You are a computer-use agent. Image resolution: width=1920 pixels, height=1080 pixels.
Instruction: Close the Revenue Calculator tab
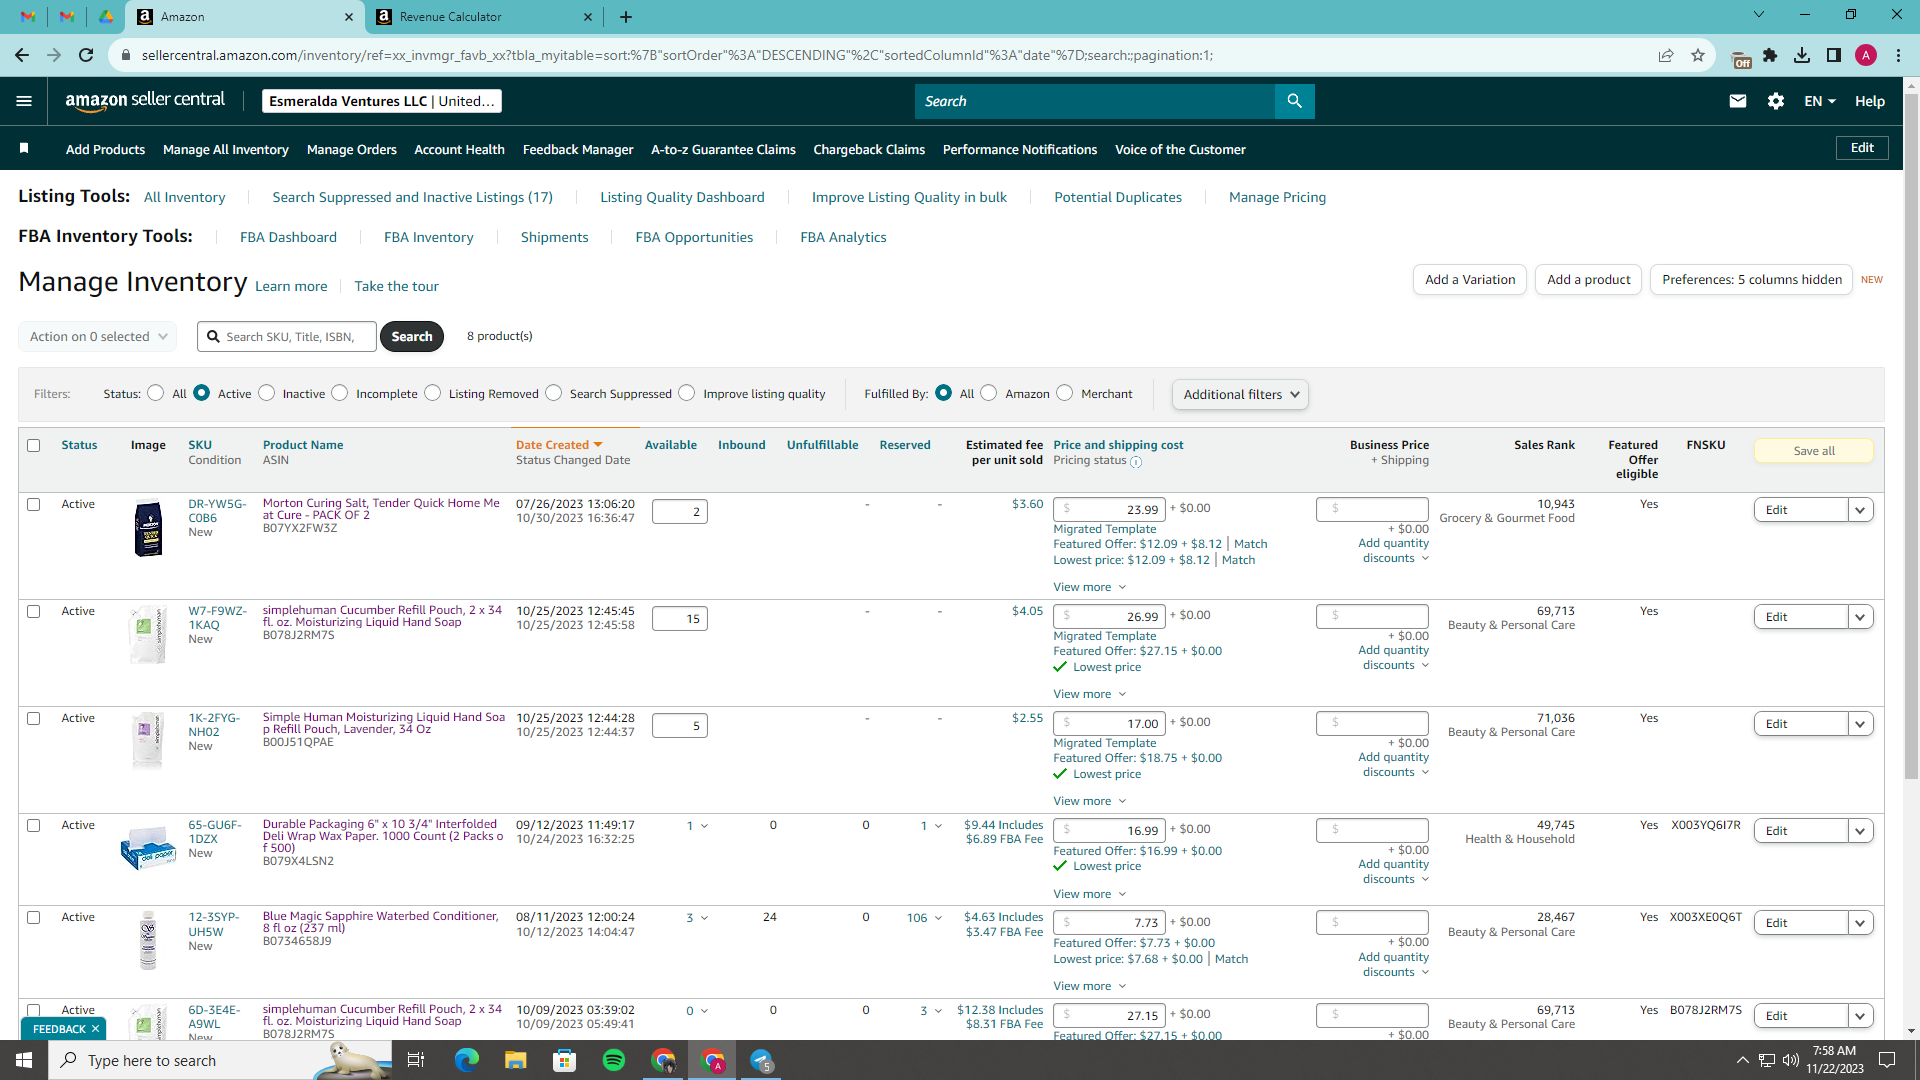click(x=588, y=17)
